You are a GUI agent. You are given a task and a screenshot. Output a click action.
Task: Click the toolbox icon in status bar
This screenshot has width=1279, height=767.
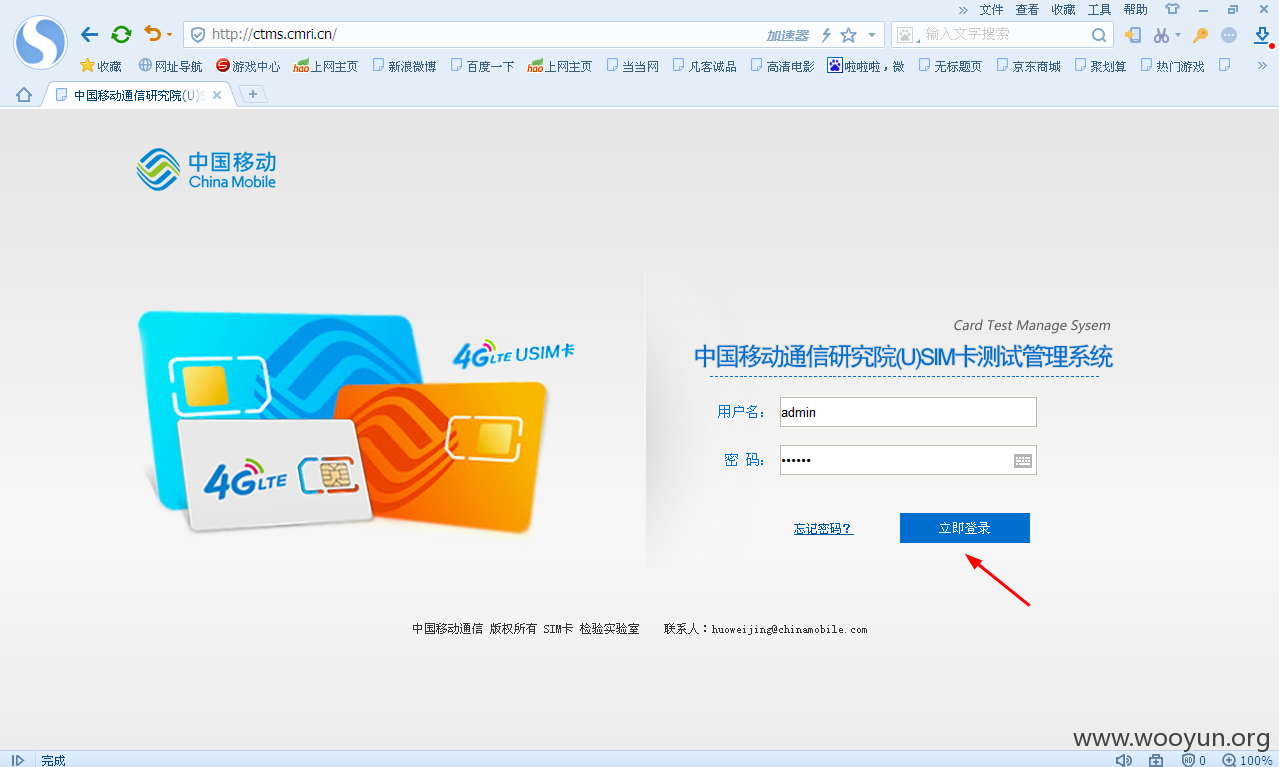point(1156,760)
